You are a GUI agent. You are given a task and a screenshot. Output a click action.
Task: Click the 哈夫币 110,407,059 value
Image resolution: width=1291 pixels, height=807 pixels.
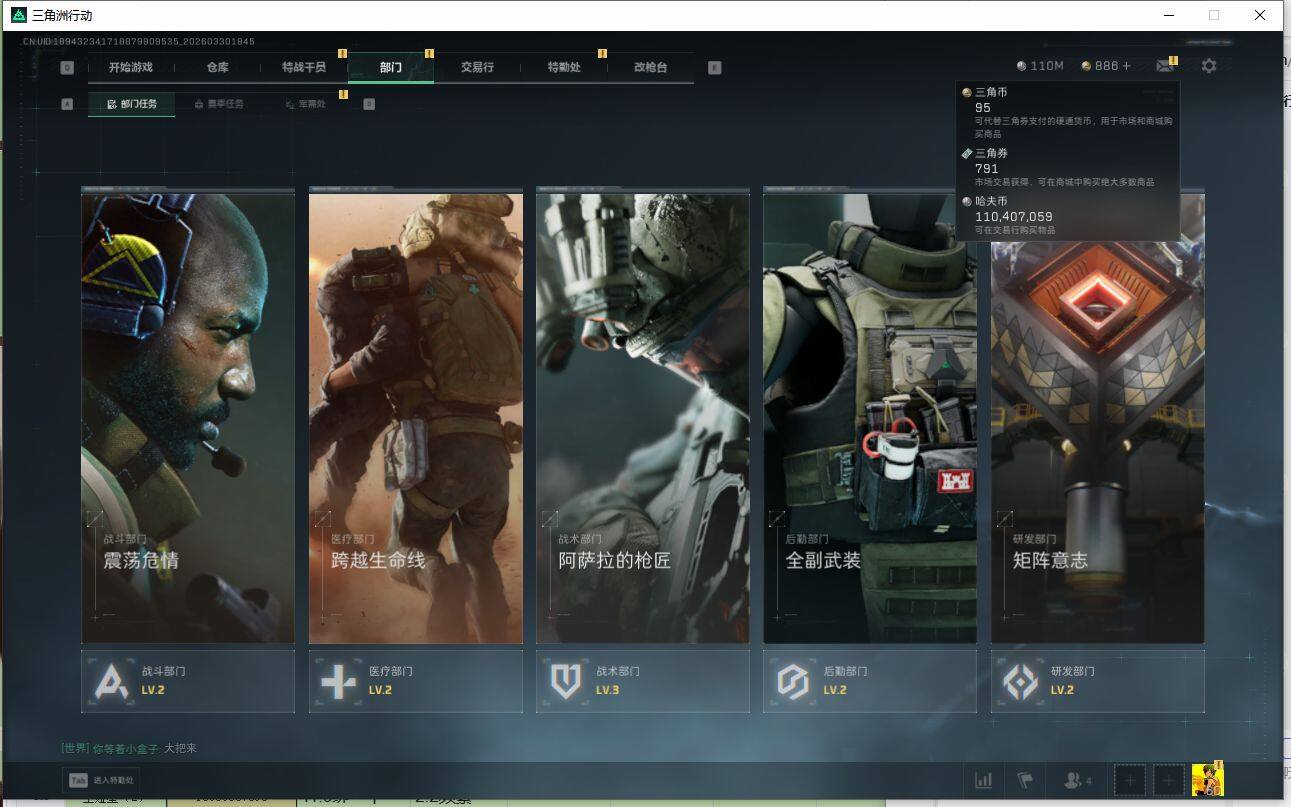tap(1014, 216)
